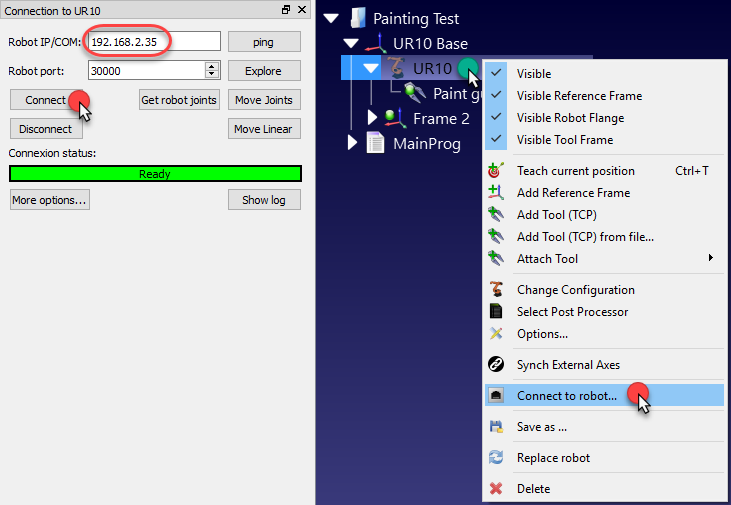731x505 pixels.
Task: Click the Add Reference Frame icon
Action: tap(495, 193)
